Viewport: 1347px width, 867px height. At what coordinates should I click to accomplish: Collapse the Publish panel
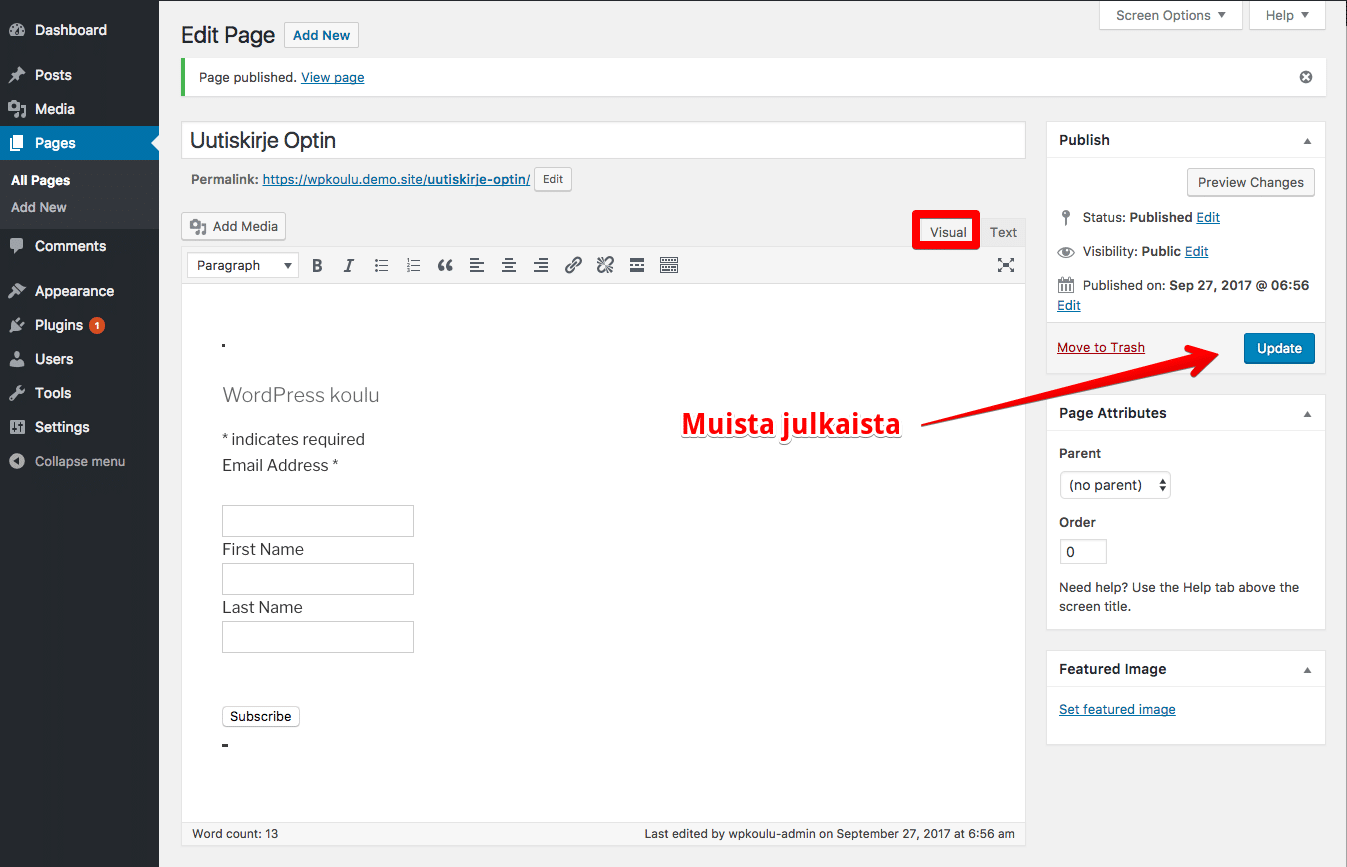point(1307,141)
